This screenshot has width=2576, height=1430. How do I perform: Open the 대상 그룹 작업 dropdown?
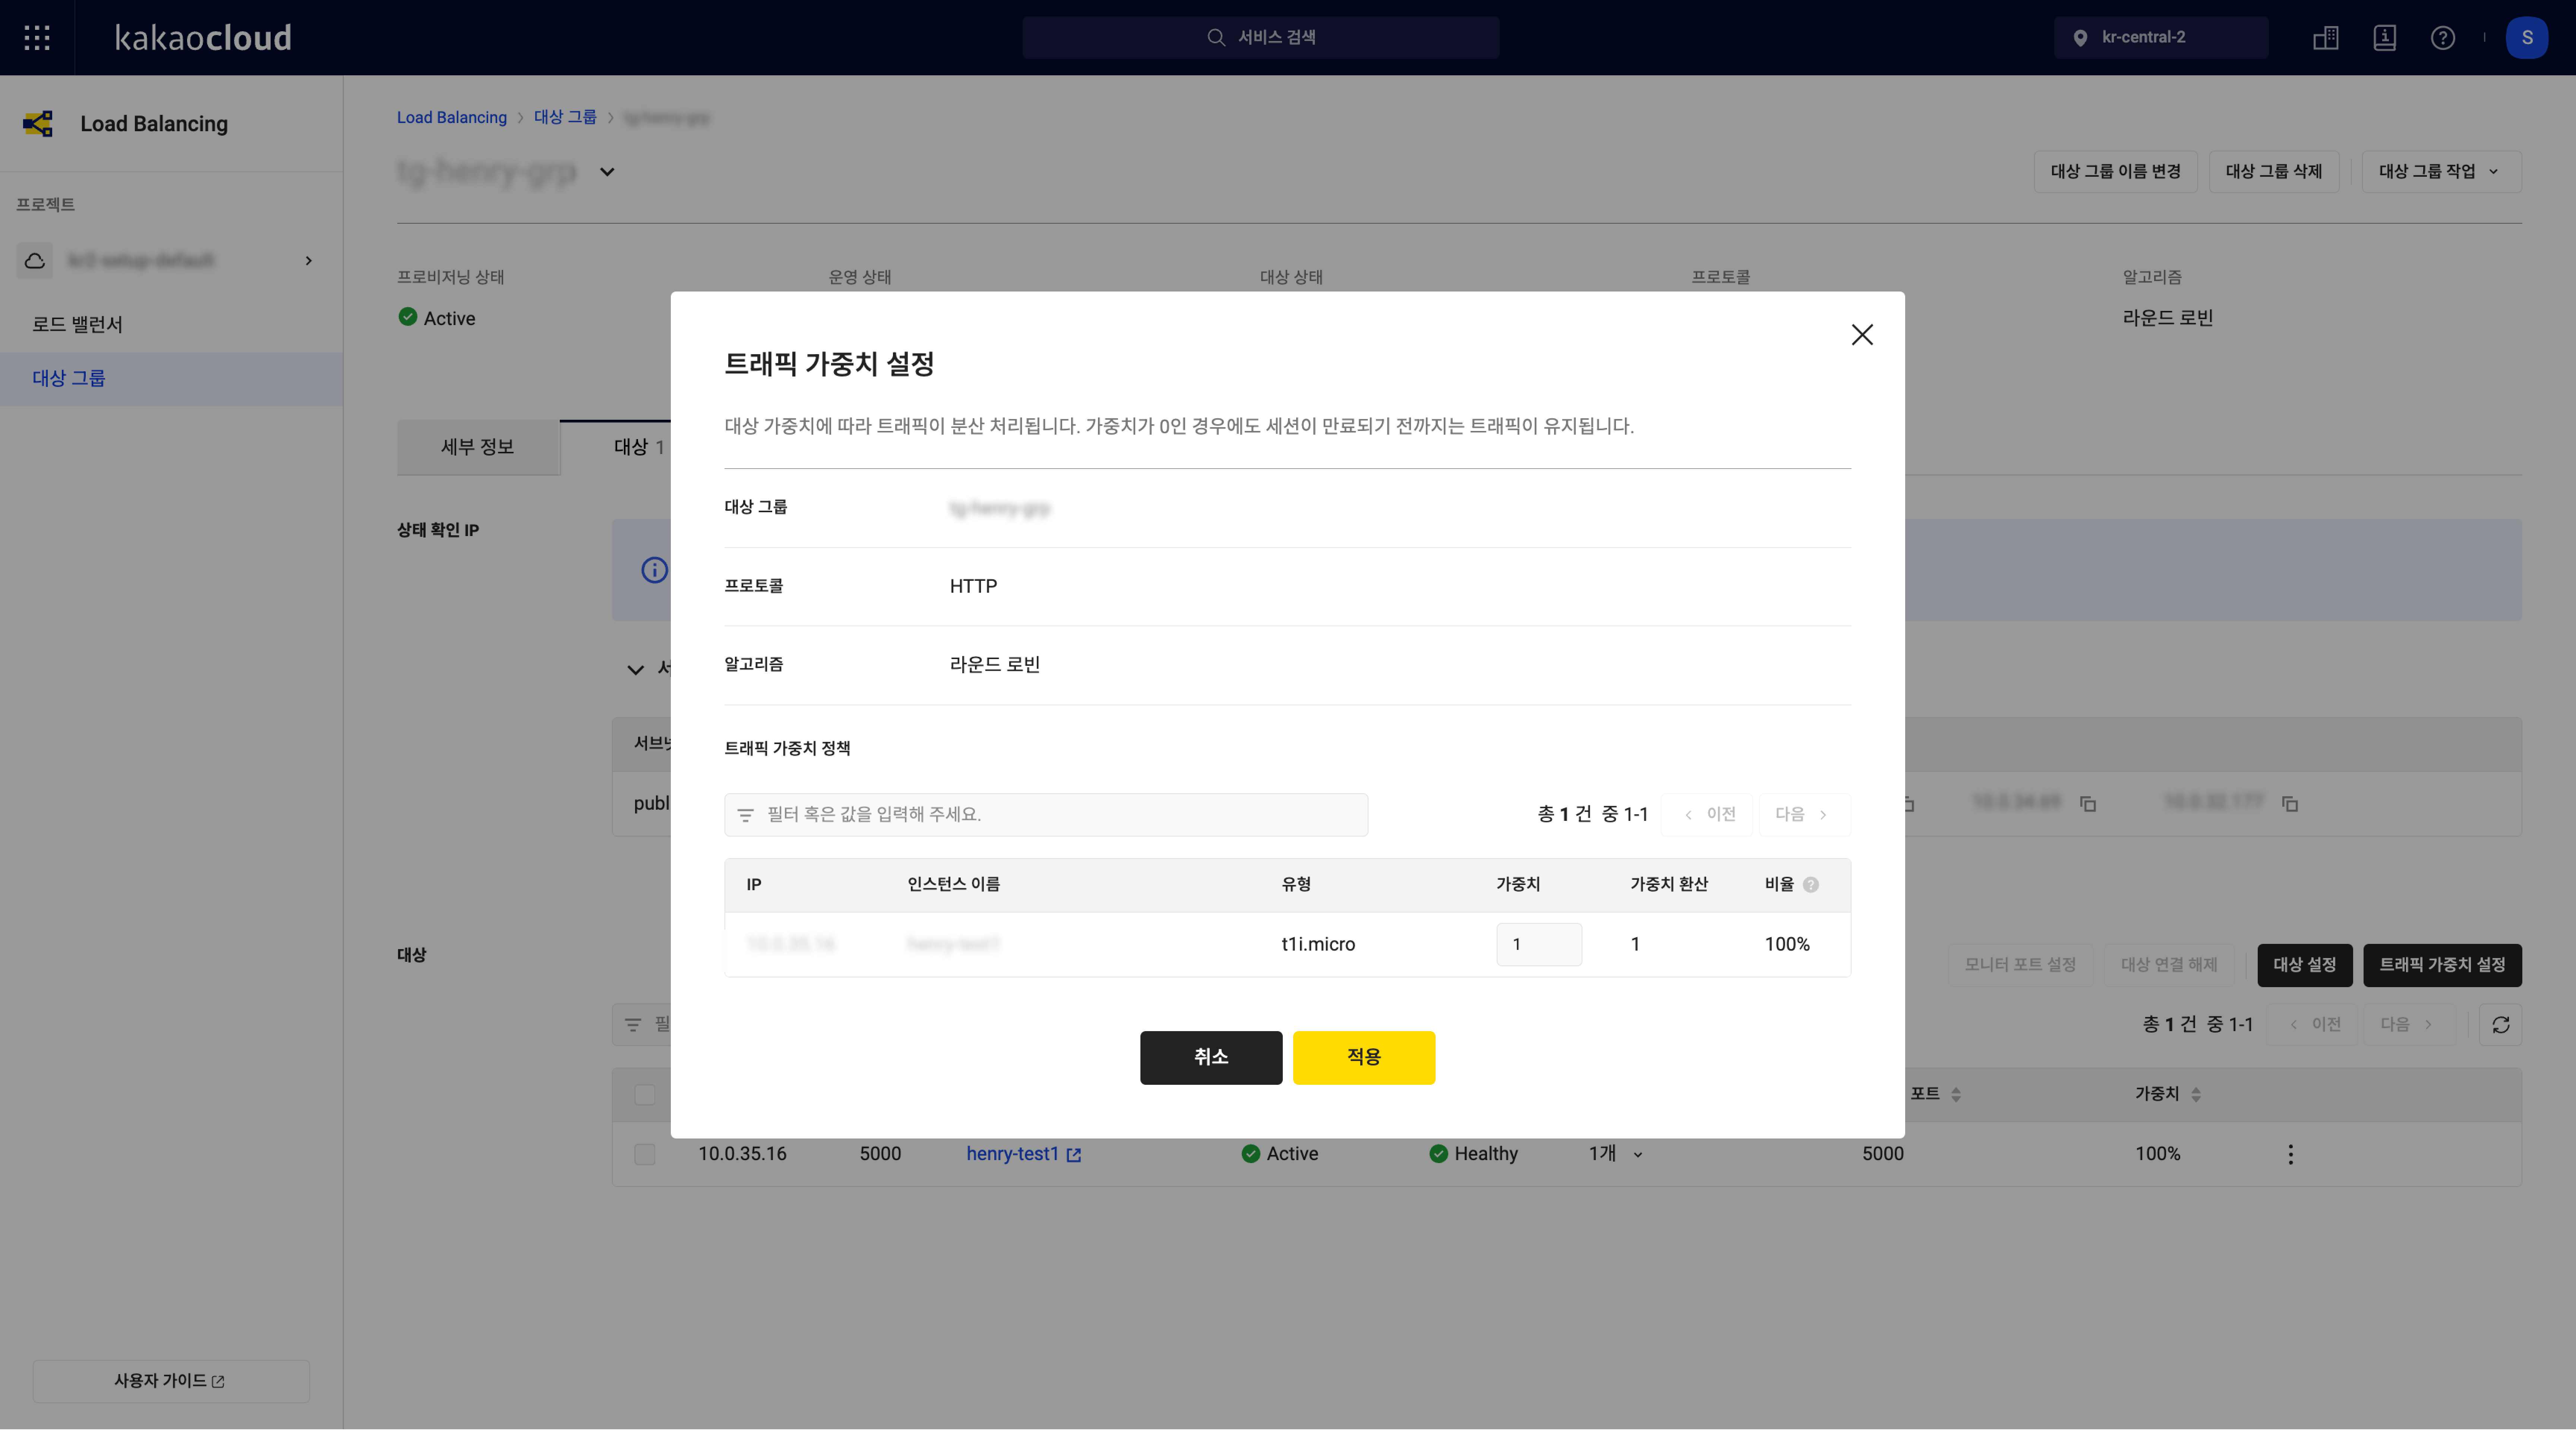(x=2441, y=172)
